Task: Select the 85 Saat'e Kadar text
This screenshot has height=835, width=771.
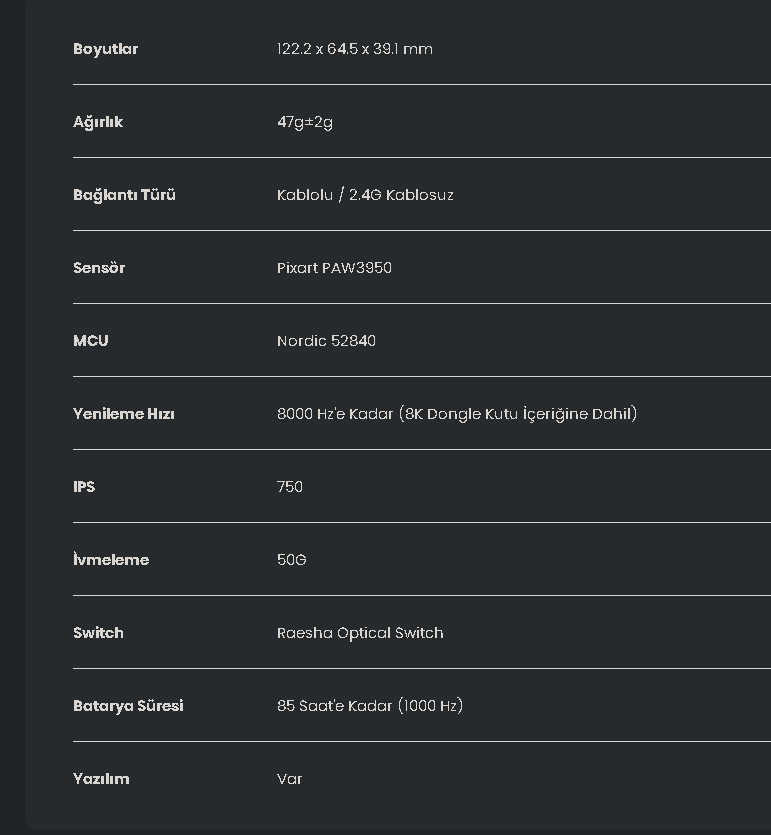Action: (x=334, y=706)
